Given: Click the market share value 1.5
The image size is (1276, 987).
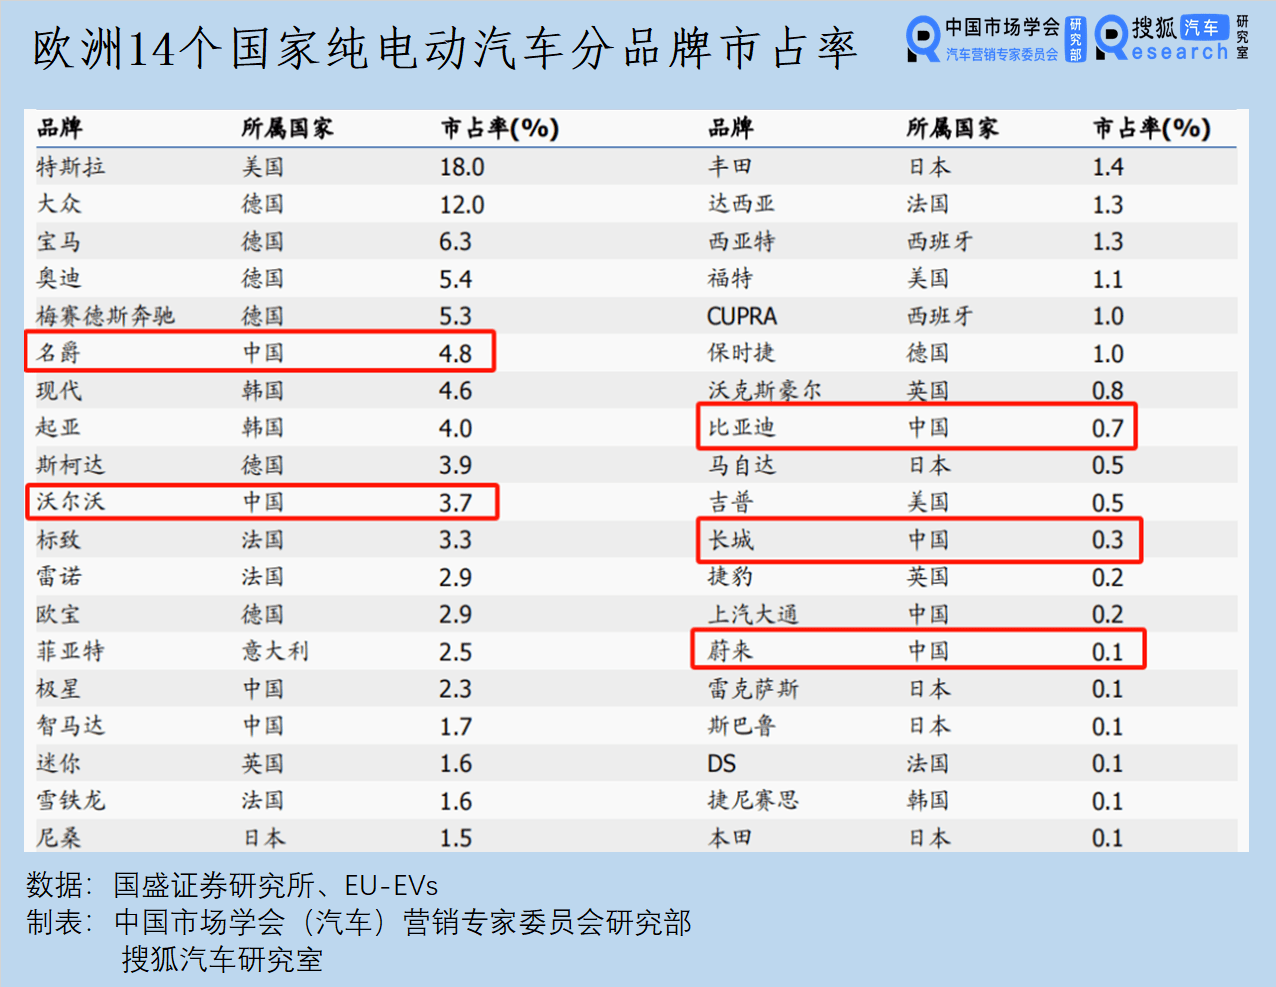Looking at the screenshot, I should click(x=455, y=838).
